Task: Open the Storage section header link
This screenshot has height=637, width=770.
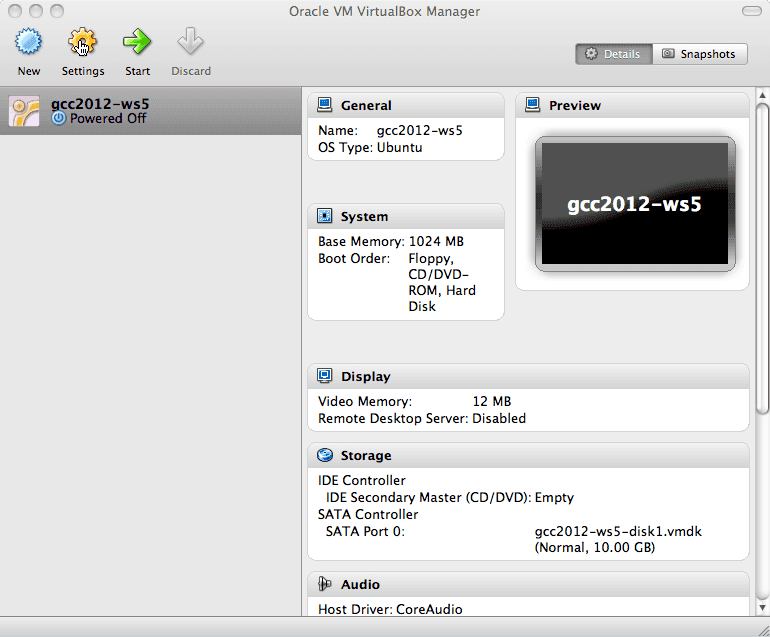Action: [x=366, y=455]
